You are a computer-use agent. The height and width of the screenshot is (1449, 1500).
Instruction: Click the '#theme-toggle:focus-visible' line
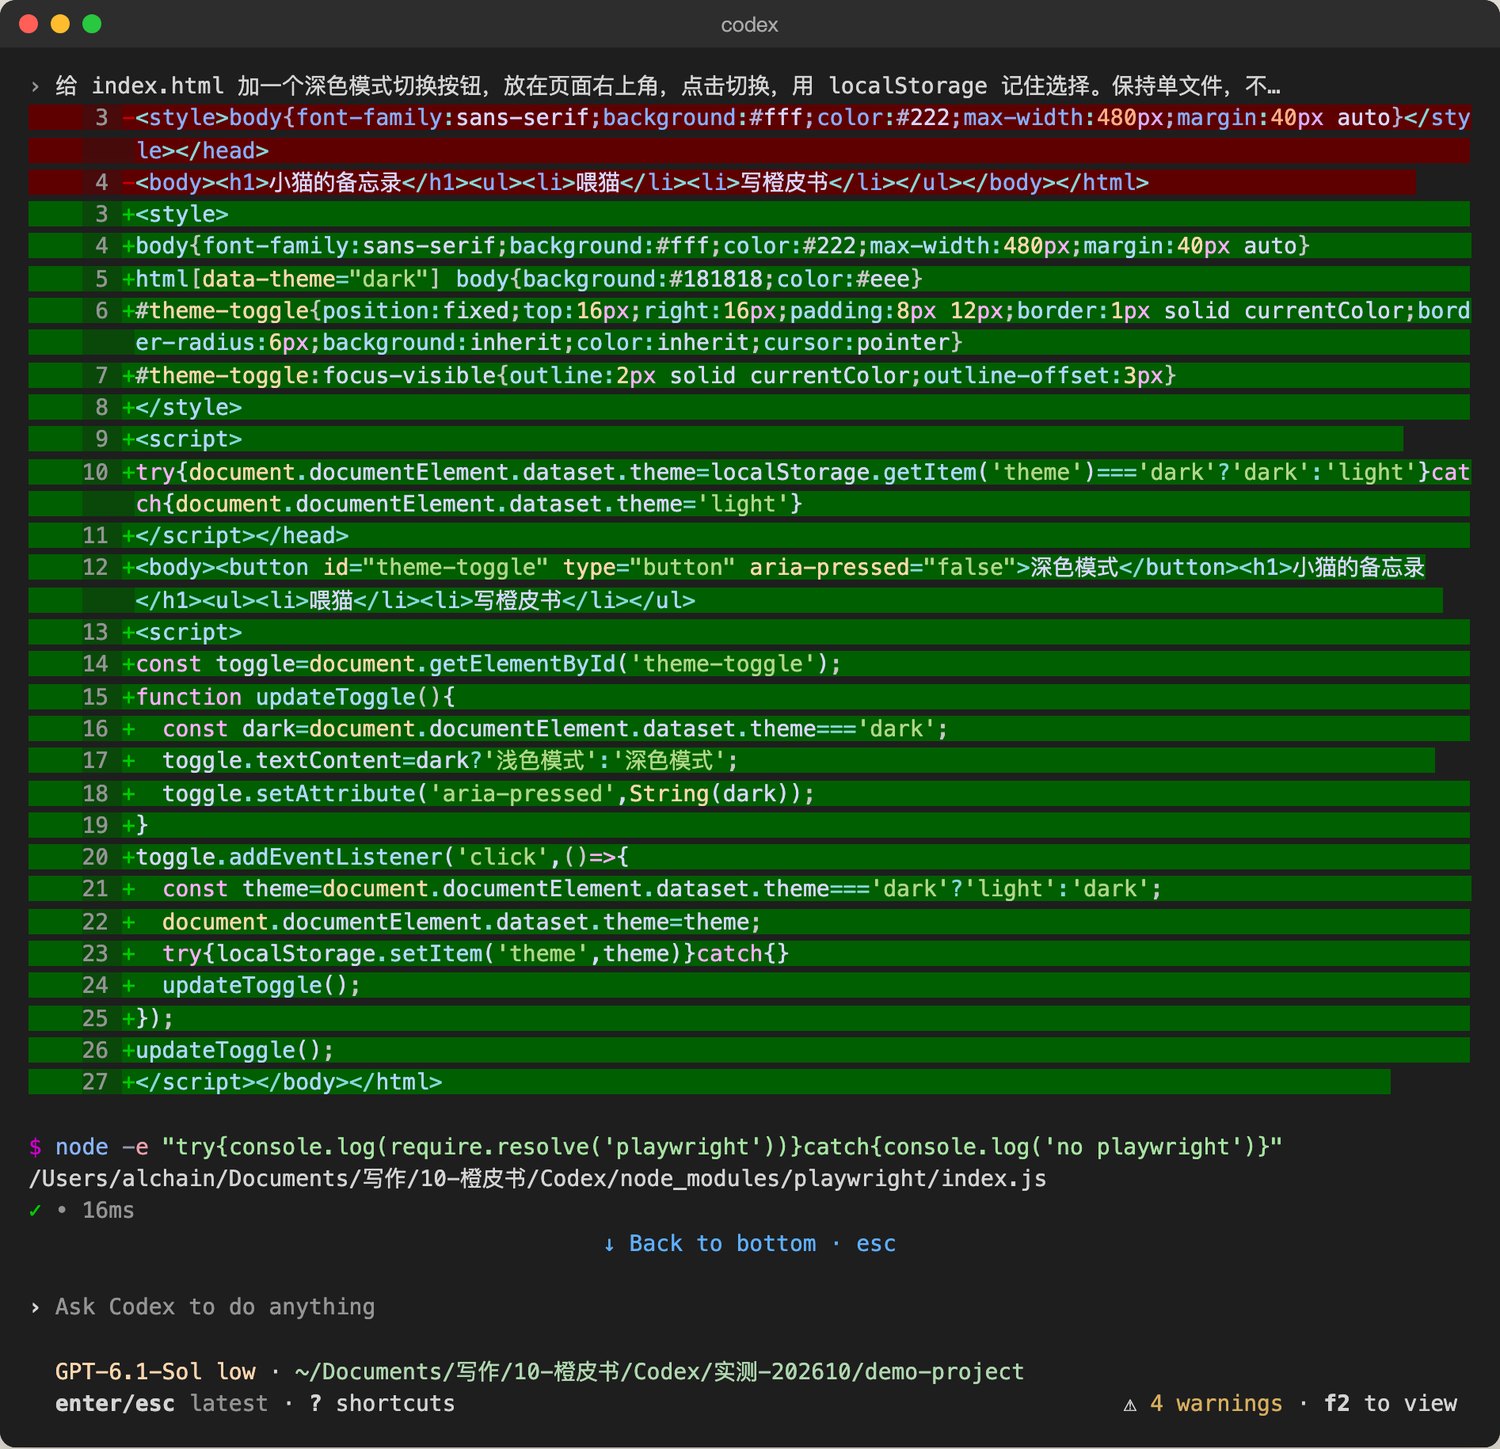[750, 376]
